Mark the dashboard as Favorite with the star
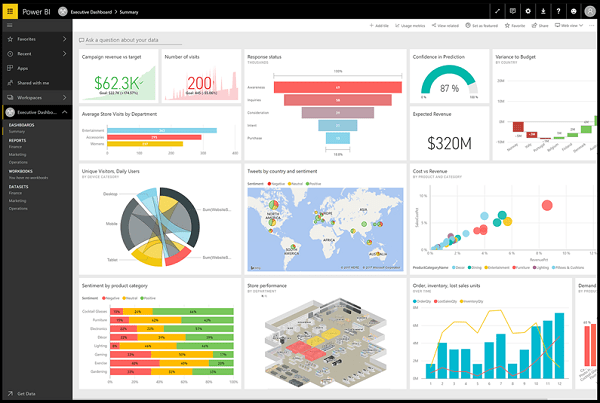This screenshot has width=600, height=403. [515, 26]
